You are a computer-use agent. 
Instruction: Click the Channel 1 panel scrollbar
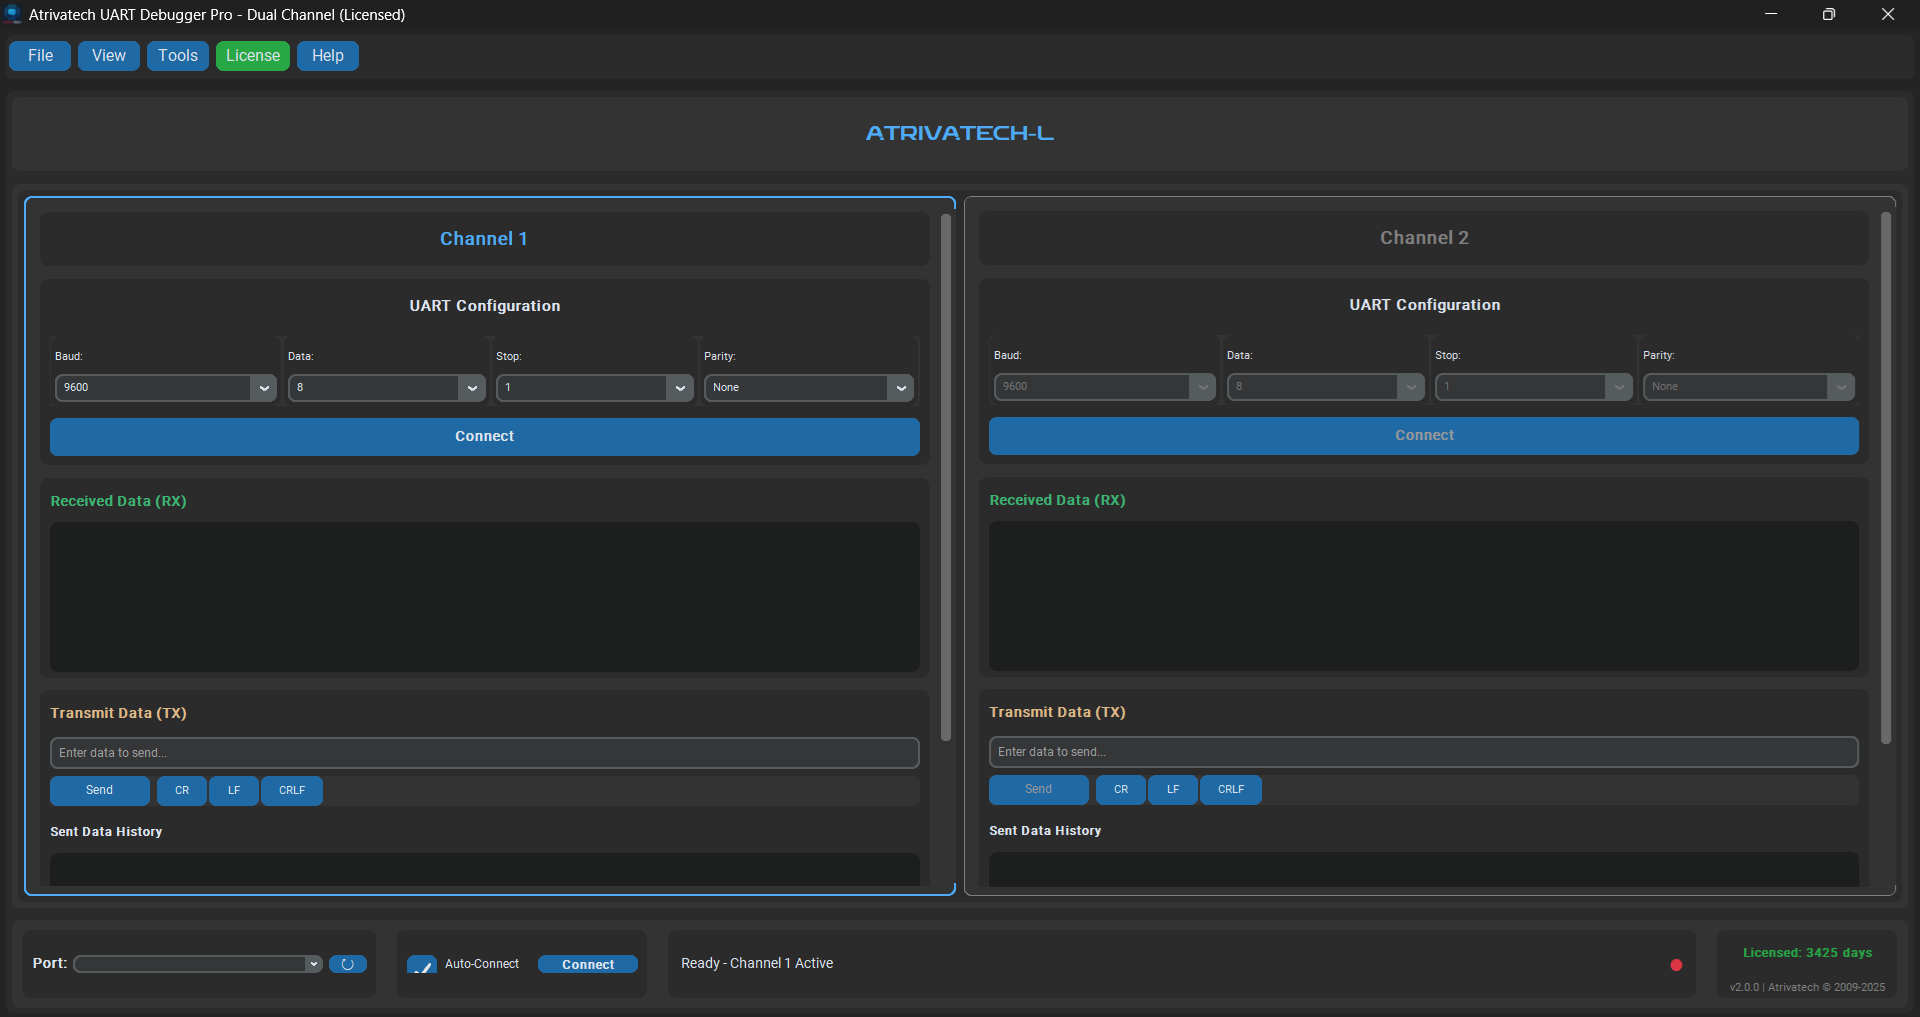[x=945, y=480]
